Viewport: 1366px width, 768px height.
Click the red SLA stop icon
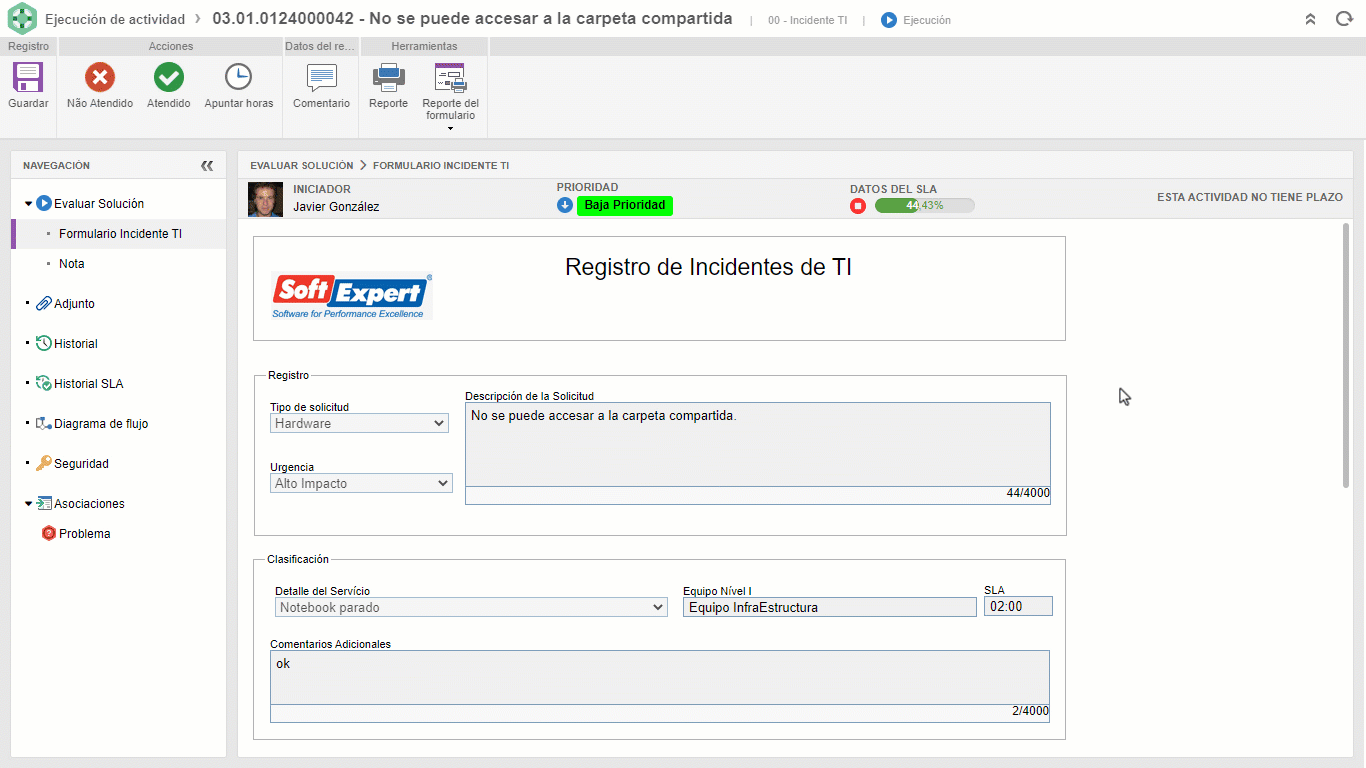point(858,206)
